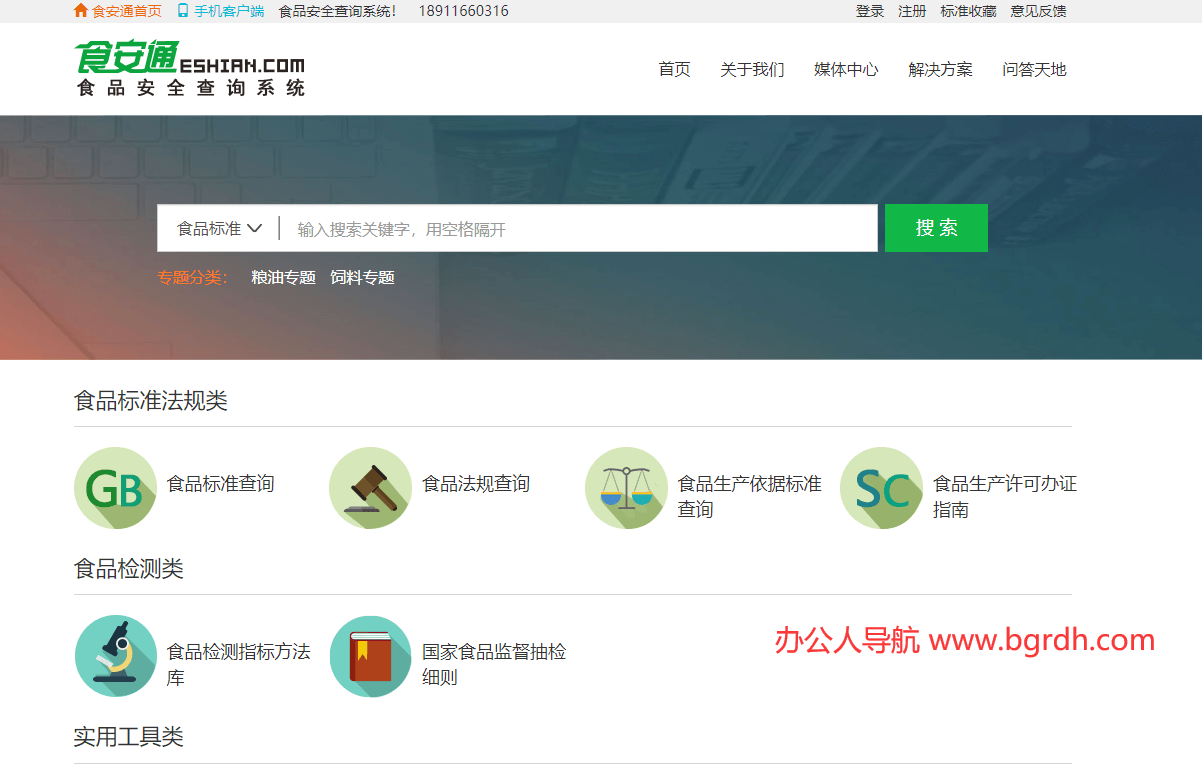
Task: Click the 食安通 ESHIAN.COM logo
Action: [189, 68]
